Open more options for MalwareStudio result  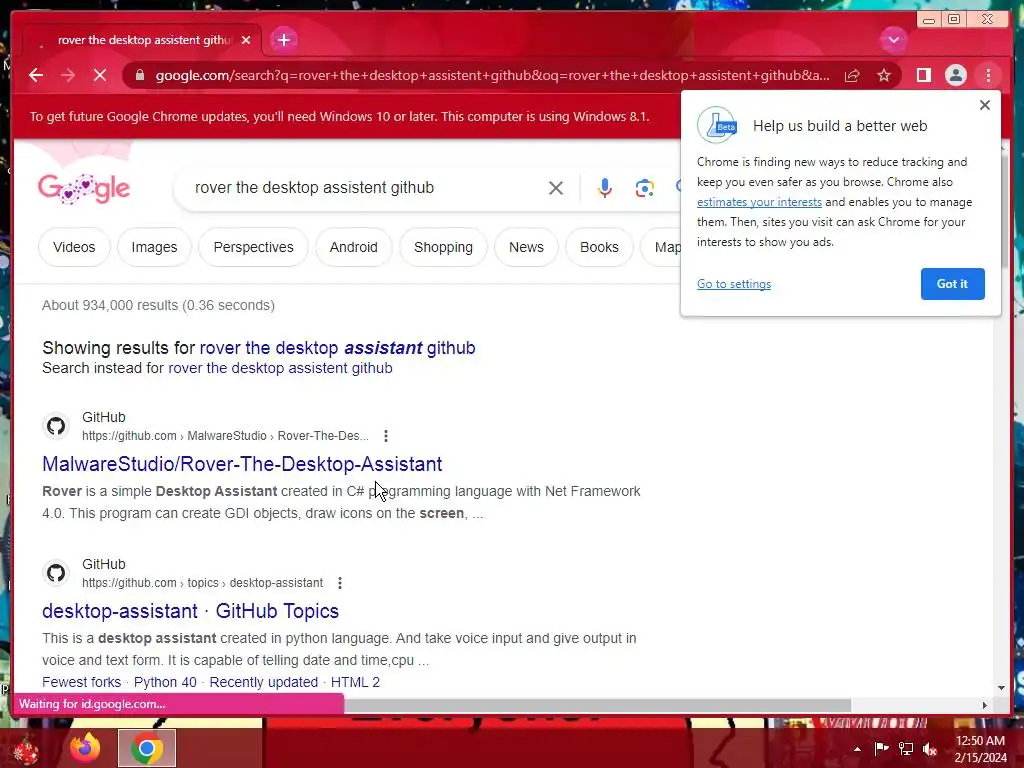click(x=386, y=436)
